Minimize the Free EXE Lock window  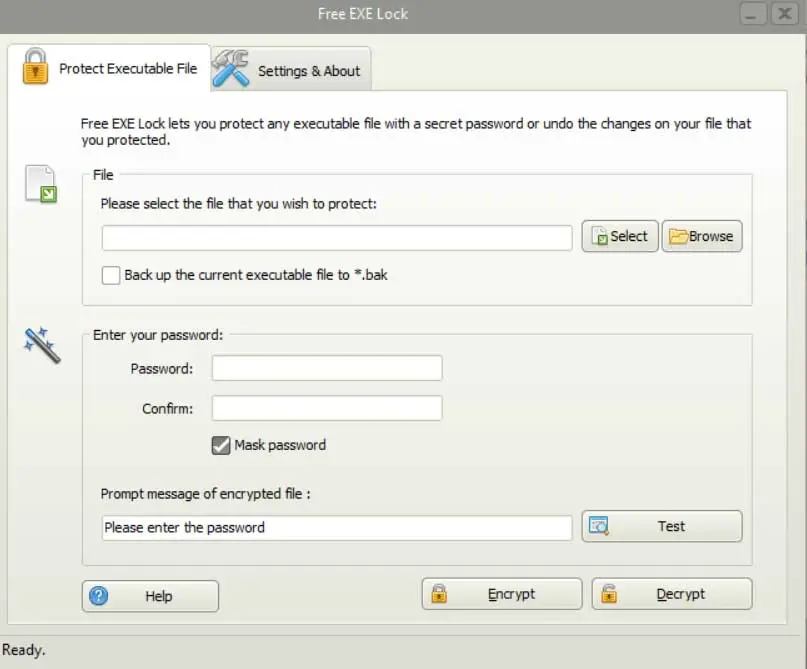tap(752, 14)
